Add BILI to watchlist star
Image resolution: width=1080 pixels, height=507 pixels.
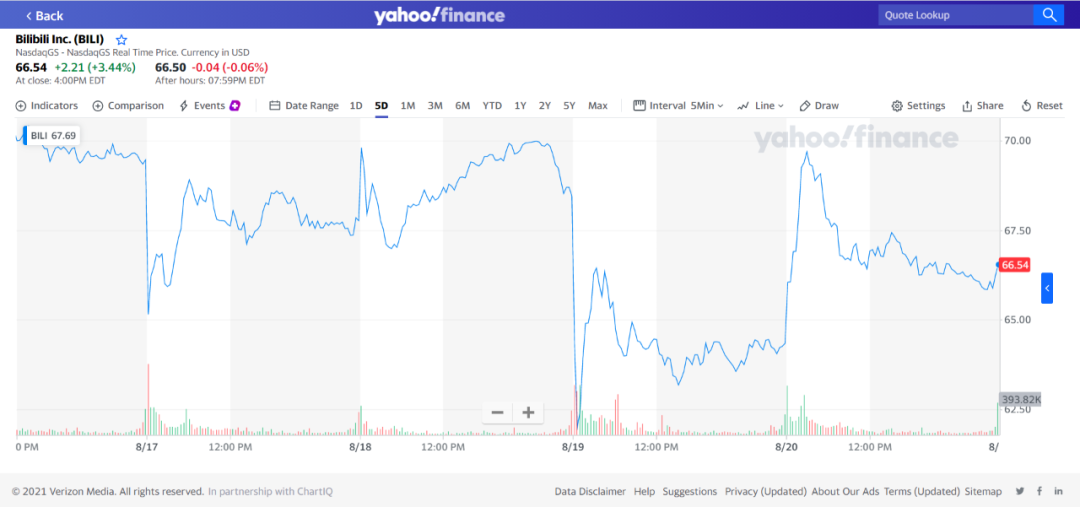click(122, 40)
